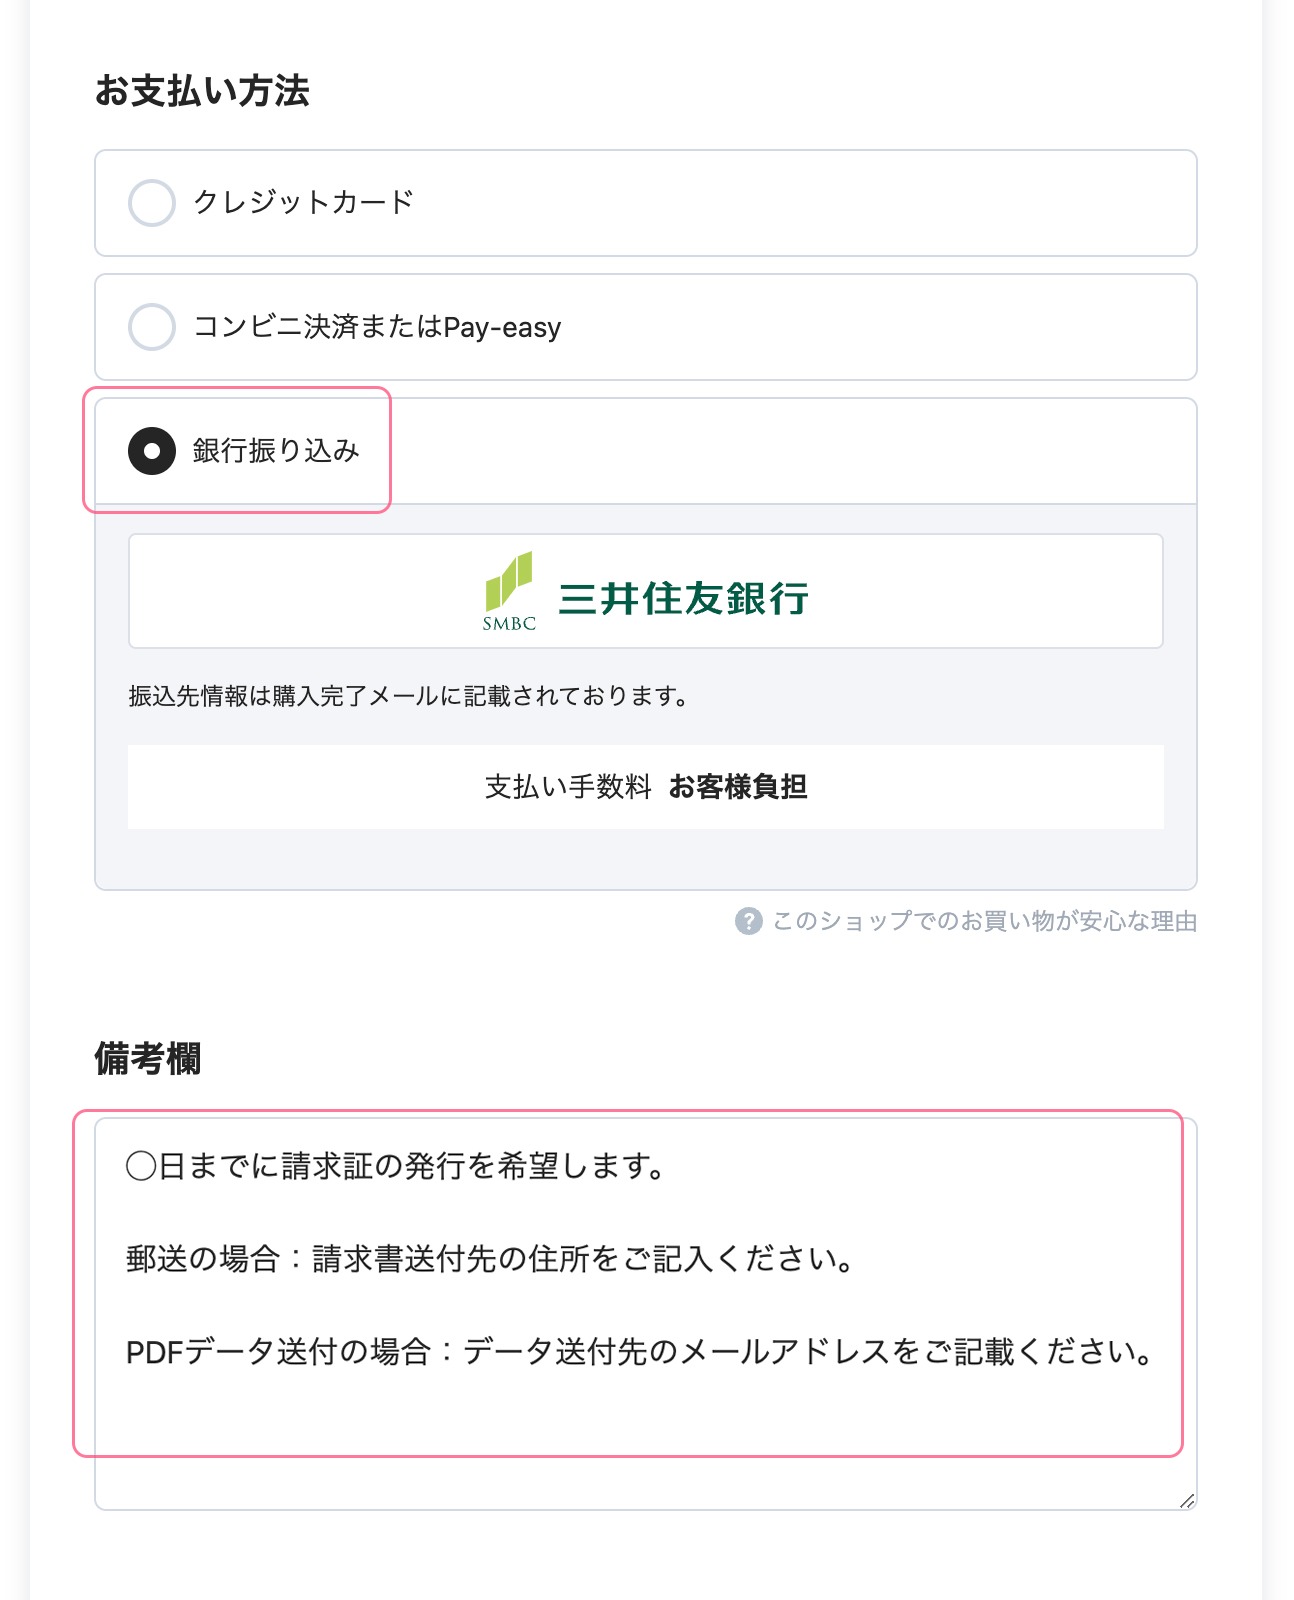
Task: Click the PDFデータ送付の場合 line in remarks
Action: 640,1352
